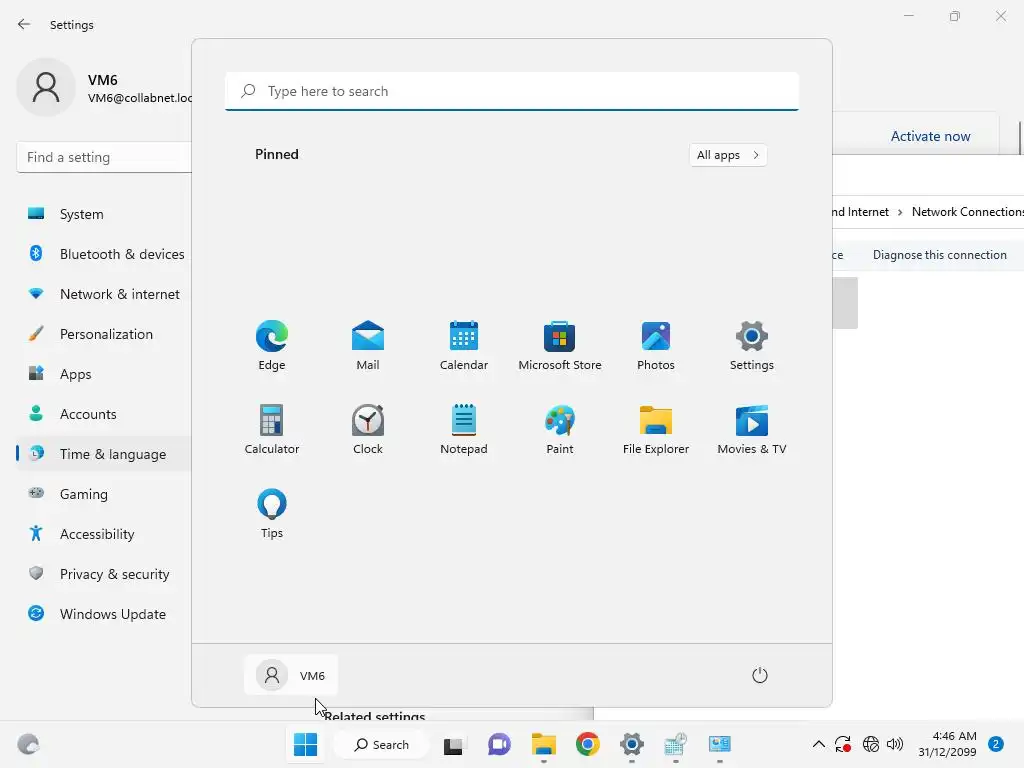This screenshot has height=768, width=1024.
Task: Launch Movies & TV app
Action: pos(752,429)
